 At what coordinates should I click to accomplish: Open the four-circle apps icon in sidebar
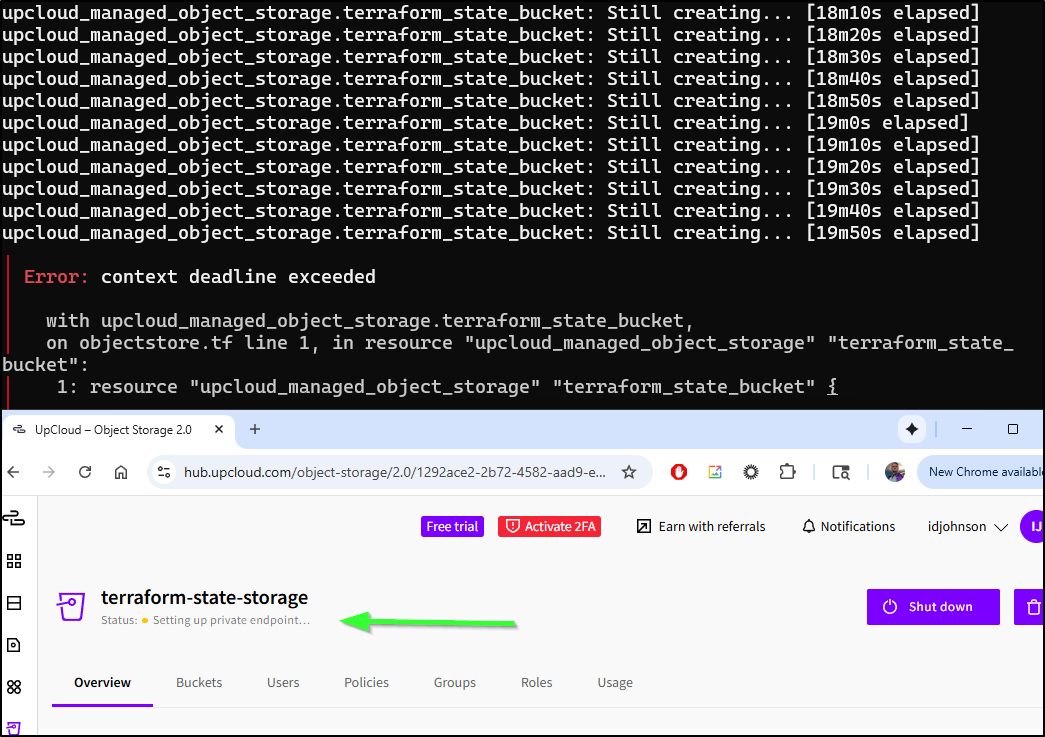[x=14, y=687]
